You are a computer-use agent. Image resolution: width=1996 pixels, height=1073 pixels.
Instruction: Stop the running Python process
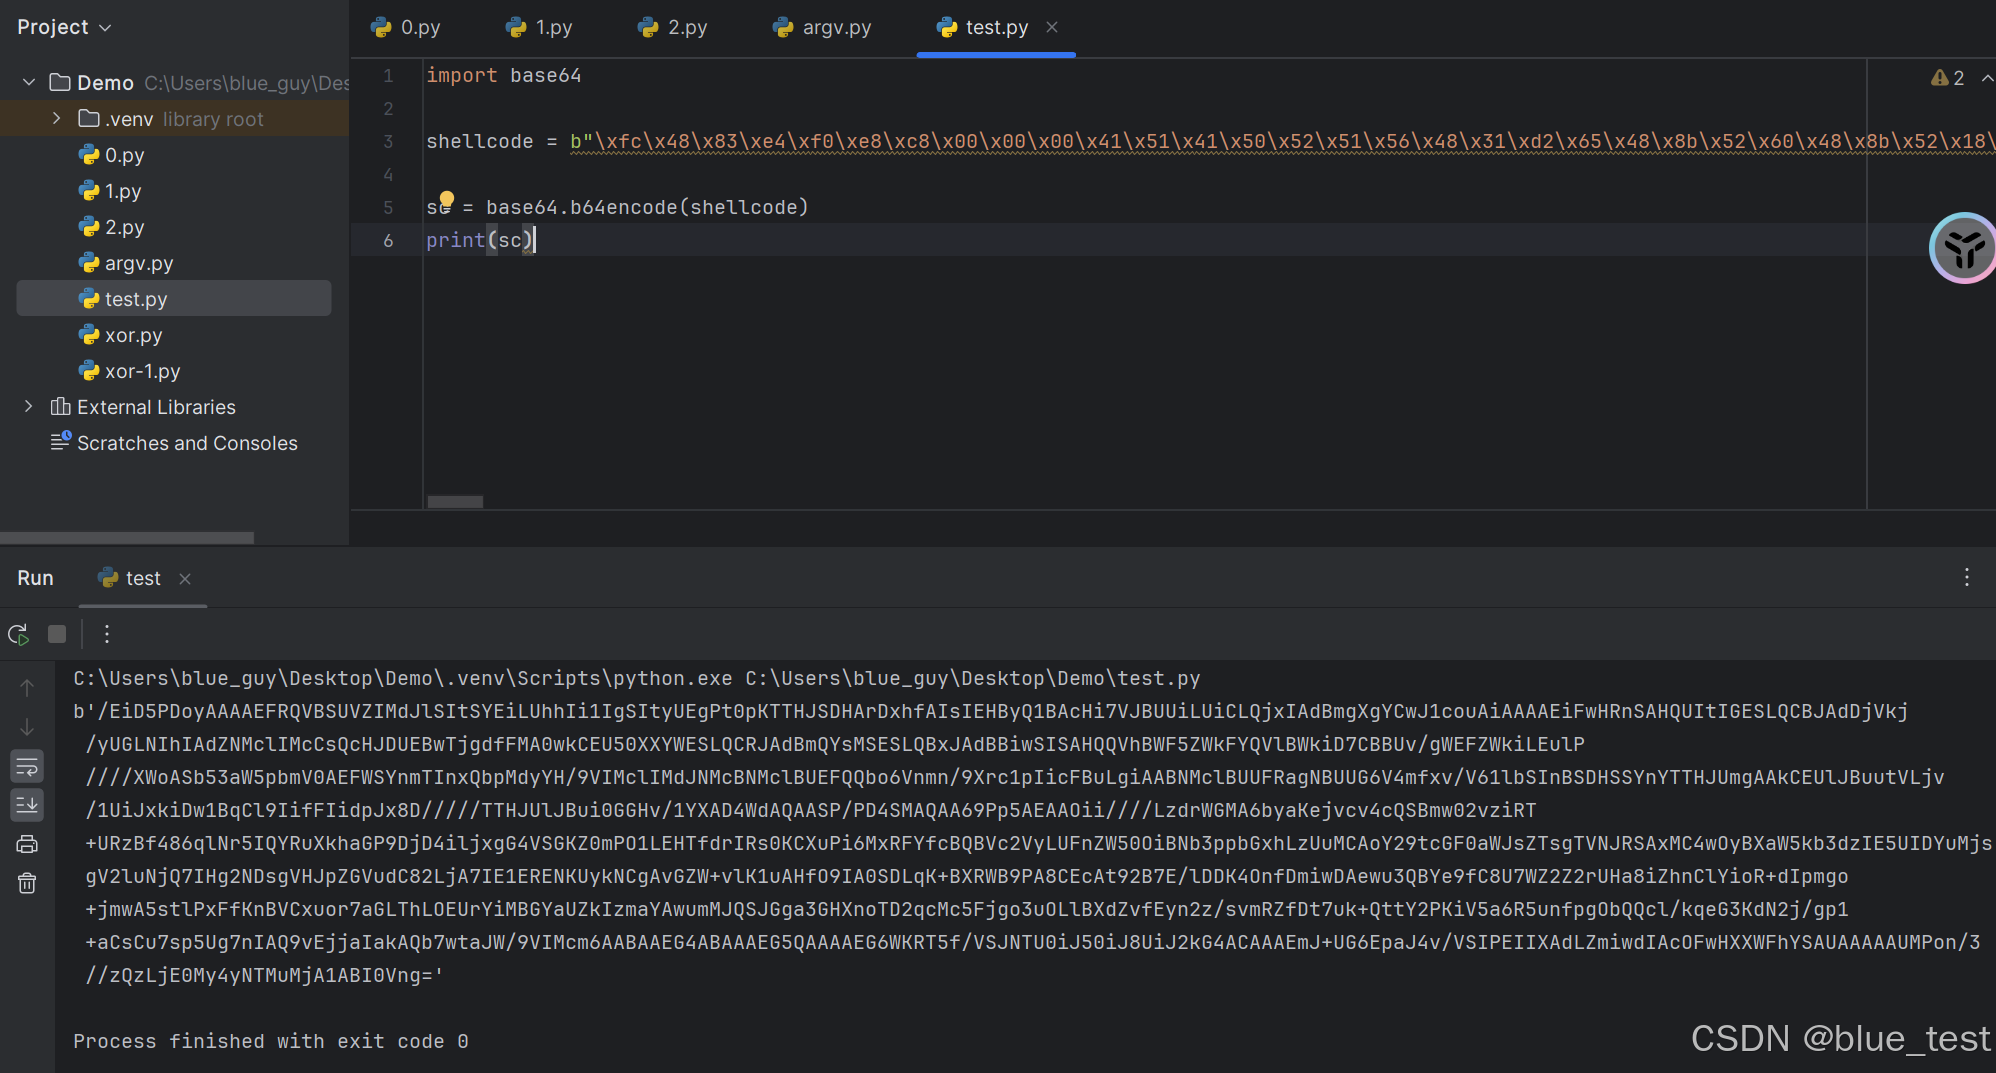tap(56, 634)
